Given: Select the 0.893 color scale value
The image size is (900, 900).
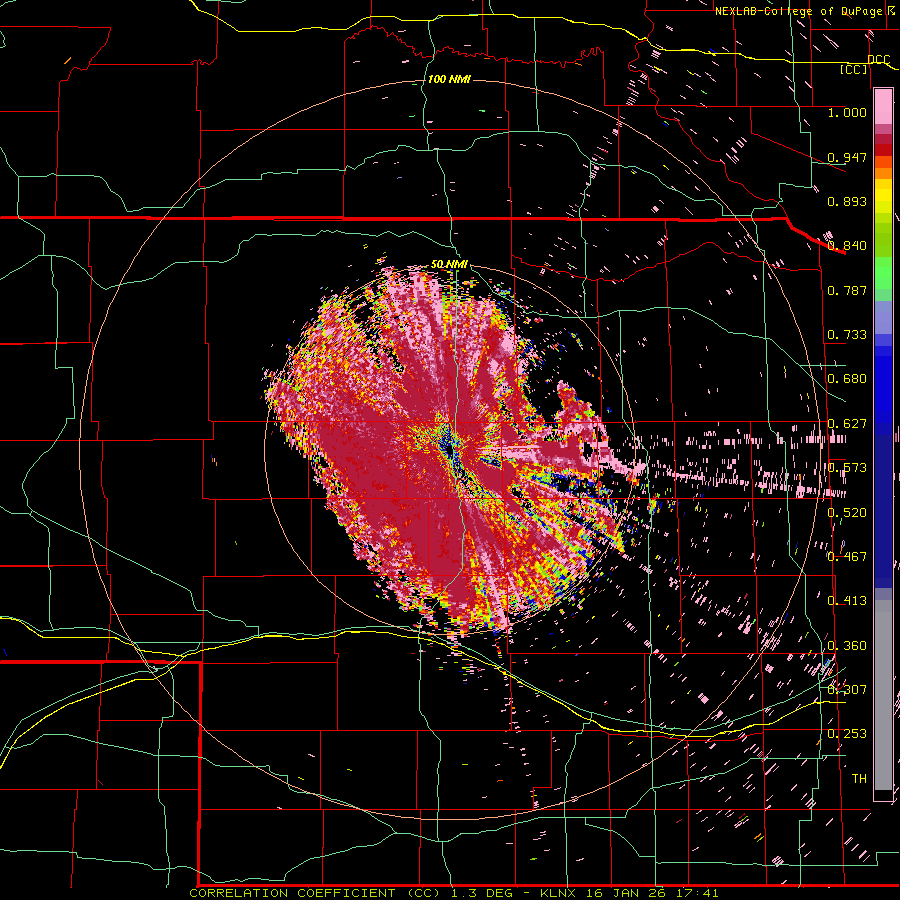Looking at the screenshot, I should [x=847, y=201].
